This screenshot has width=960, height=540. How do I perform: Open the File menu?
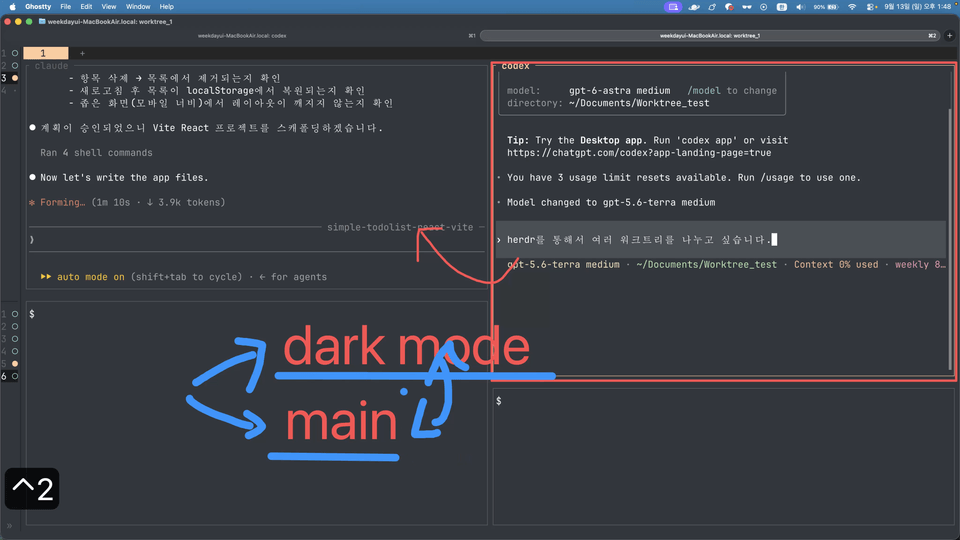(66, 7)
